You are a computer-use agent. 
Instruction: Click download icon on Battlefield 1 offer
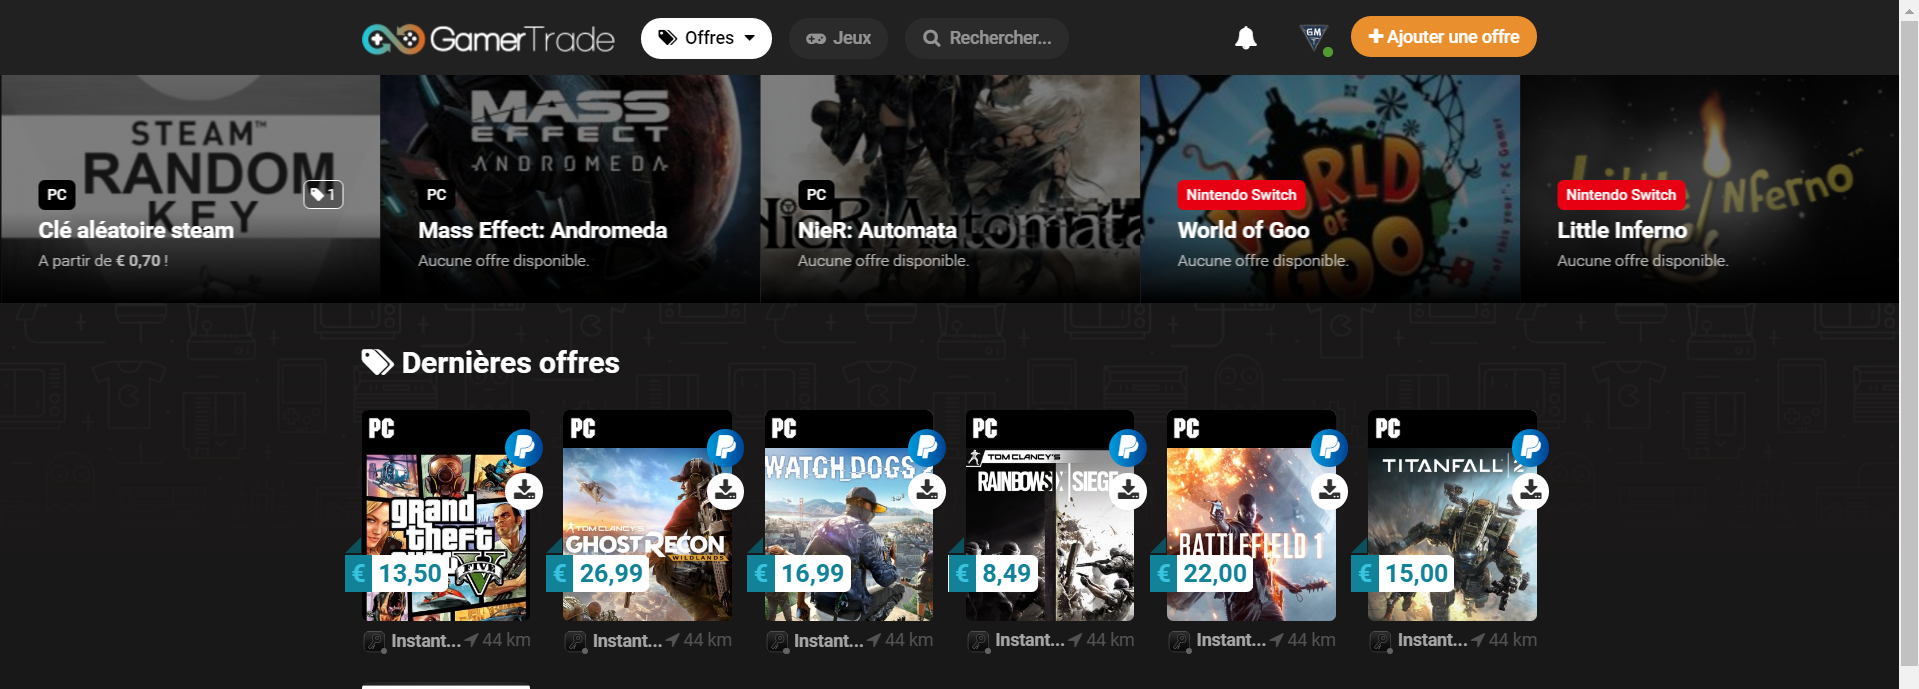point(1330,491)
